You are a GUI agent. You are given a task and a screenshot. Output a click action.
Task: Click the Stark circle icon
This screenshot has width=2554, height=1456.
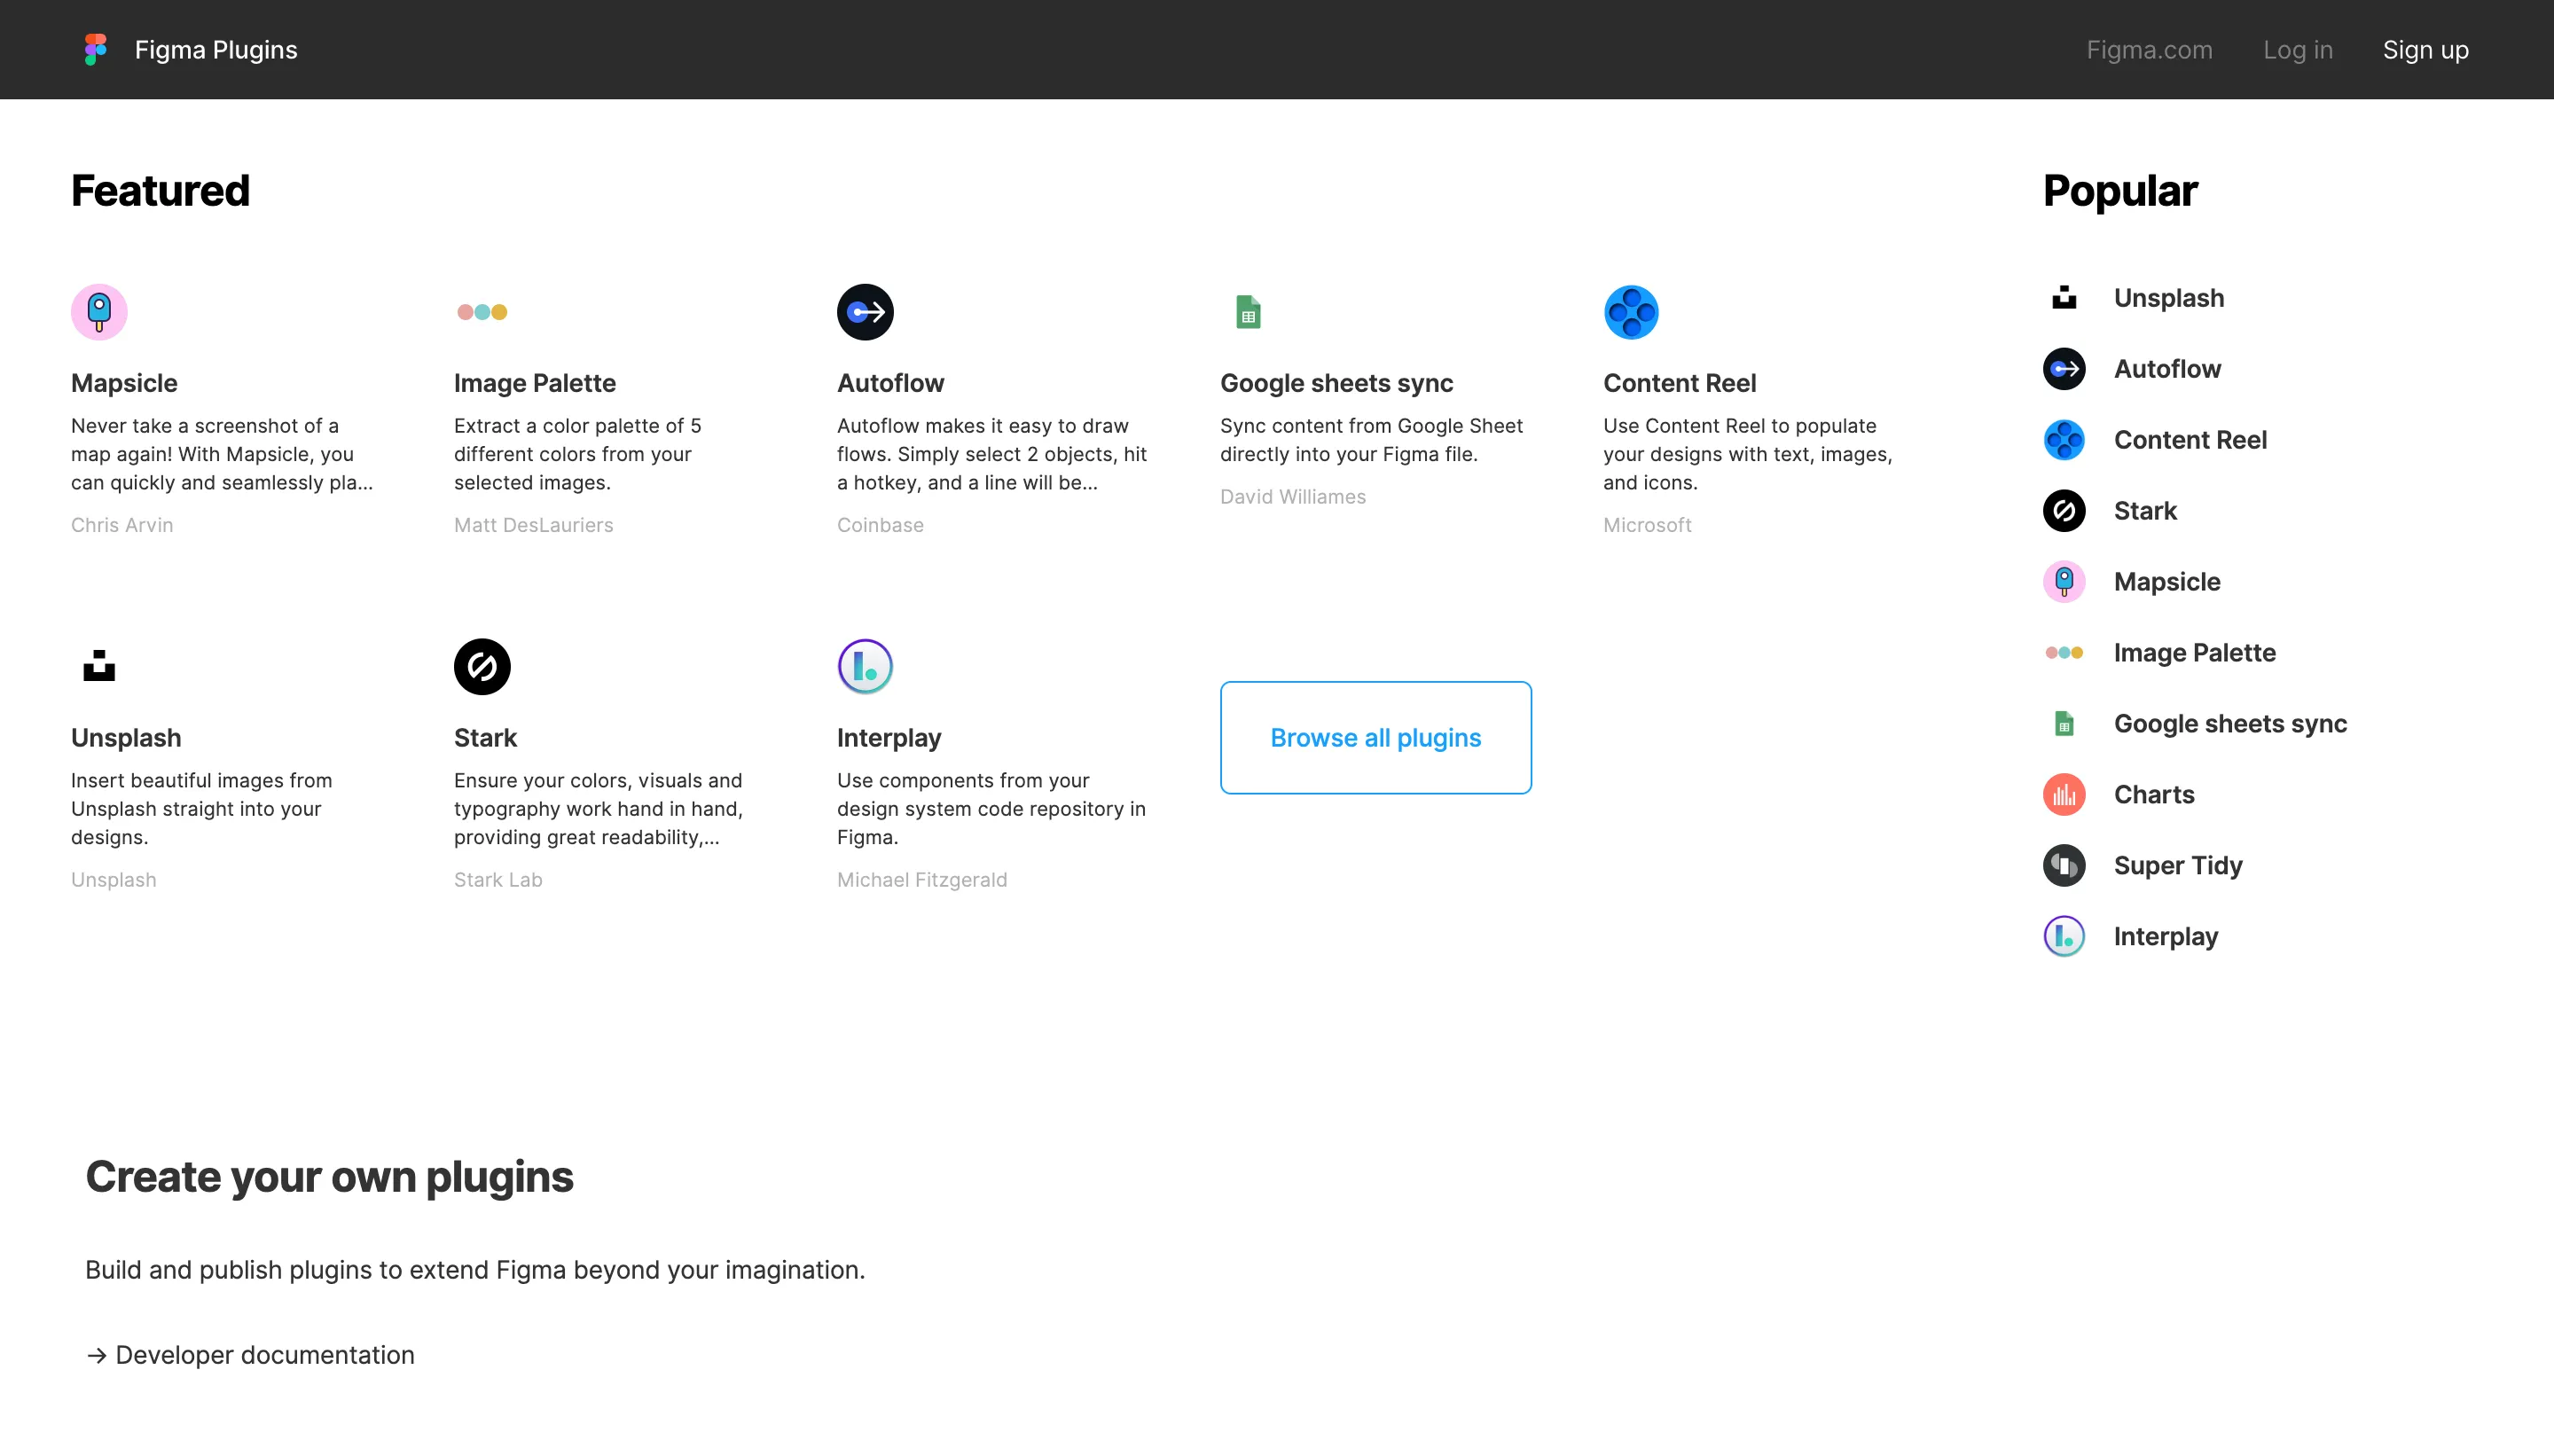[483, 666]
